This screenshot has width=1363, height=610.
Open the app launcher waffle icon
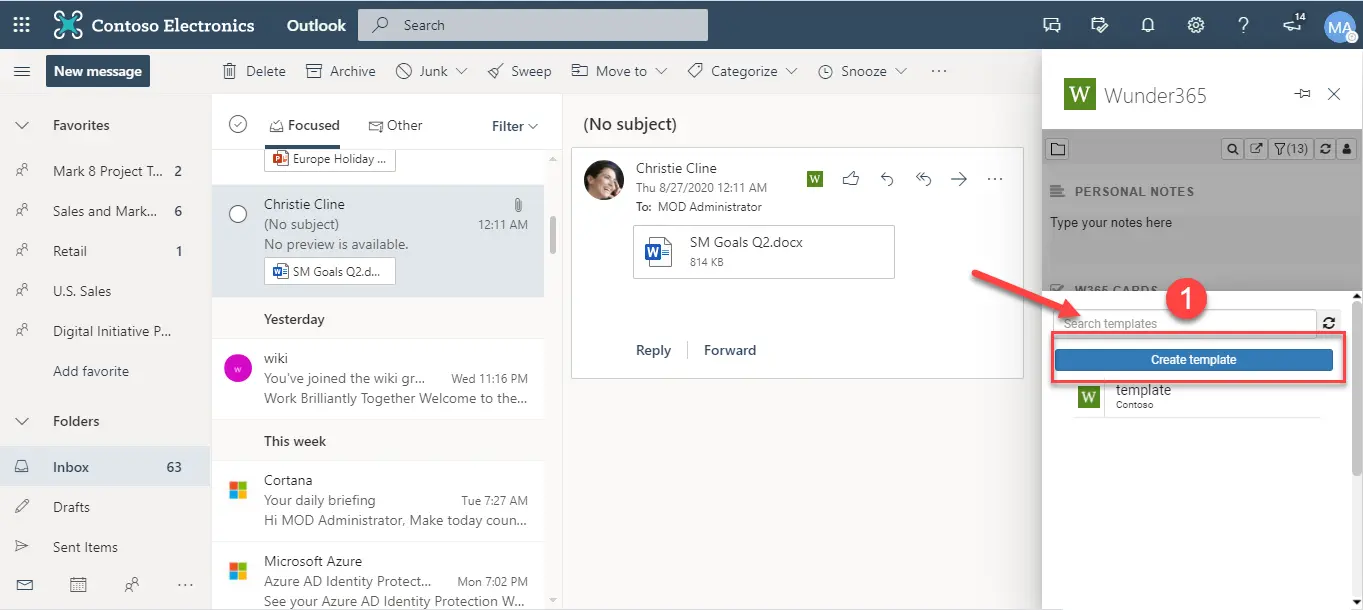[x=21, y=25]
